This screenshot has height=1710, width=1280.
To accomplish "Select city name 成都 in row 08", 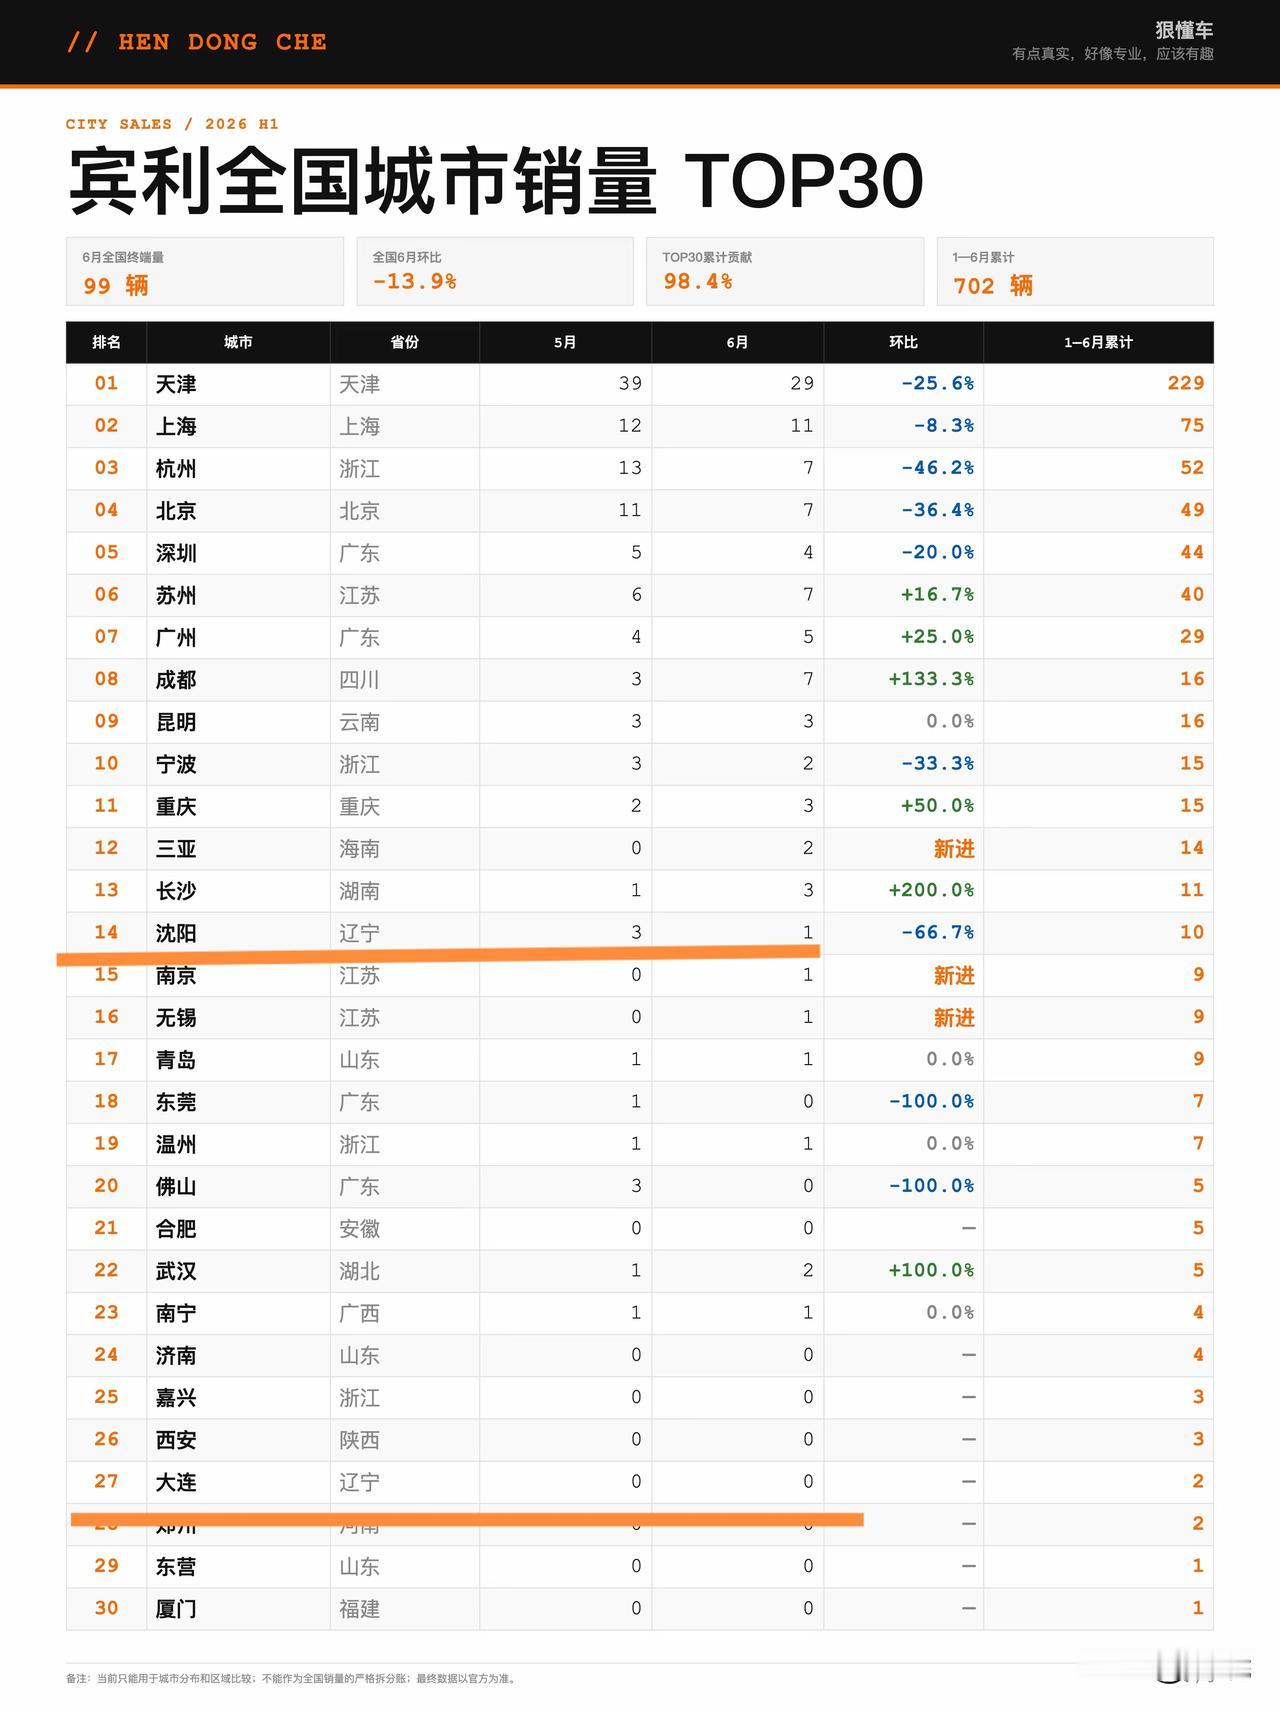I will coord(176,680).
